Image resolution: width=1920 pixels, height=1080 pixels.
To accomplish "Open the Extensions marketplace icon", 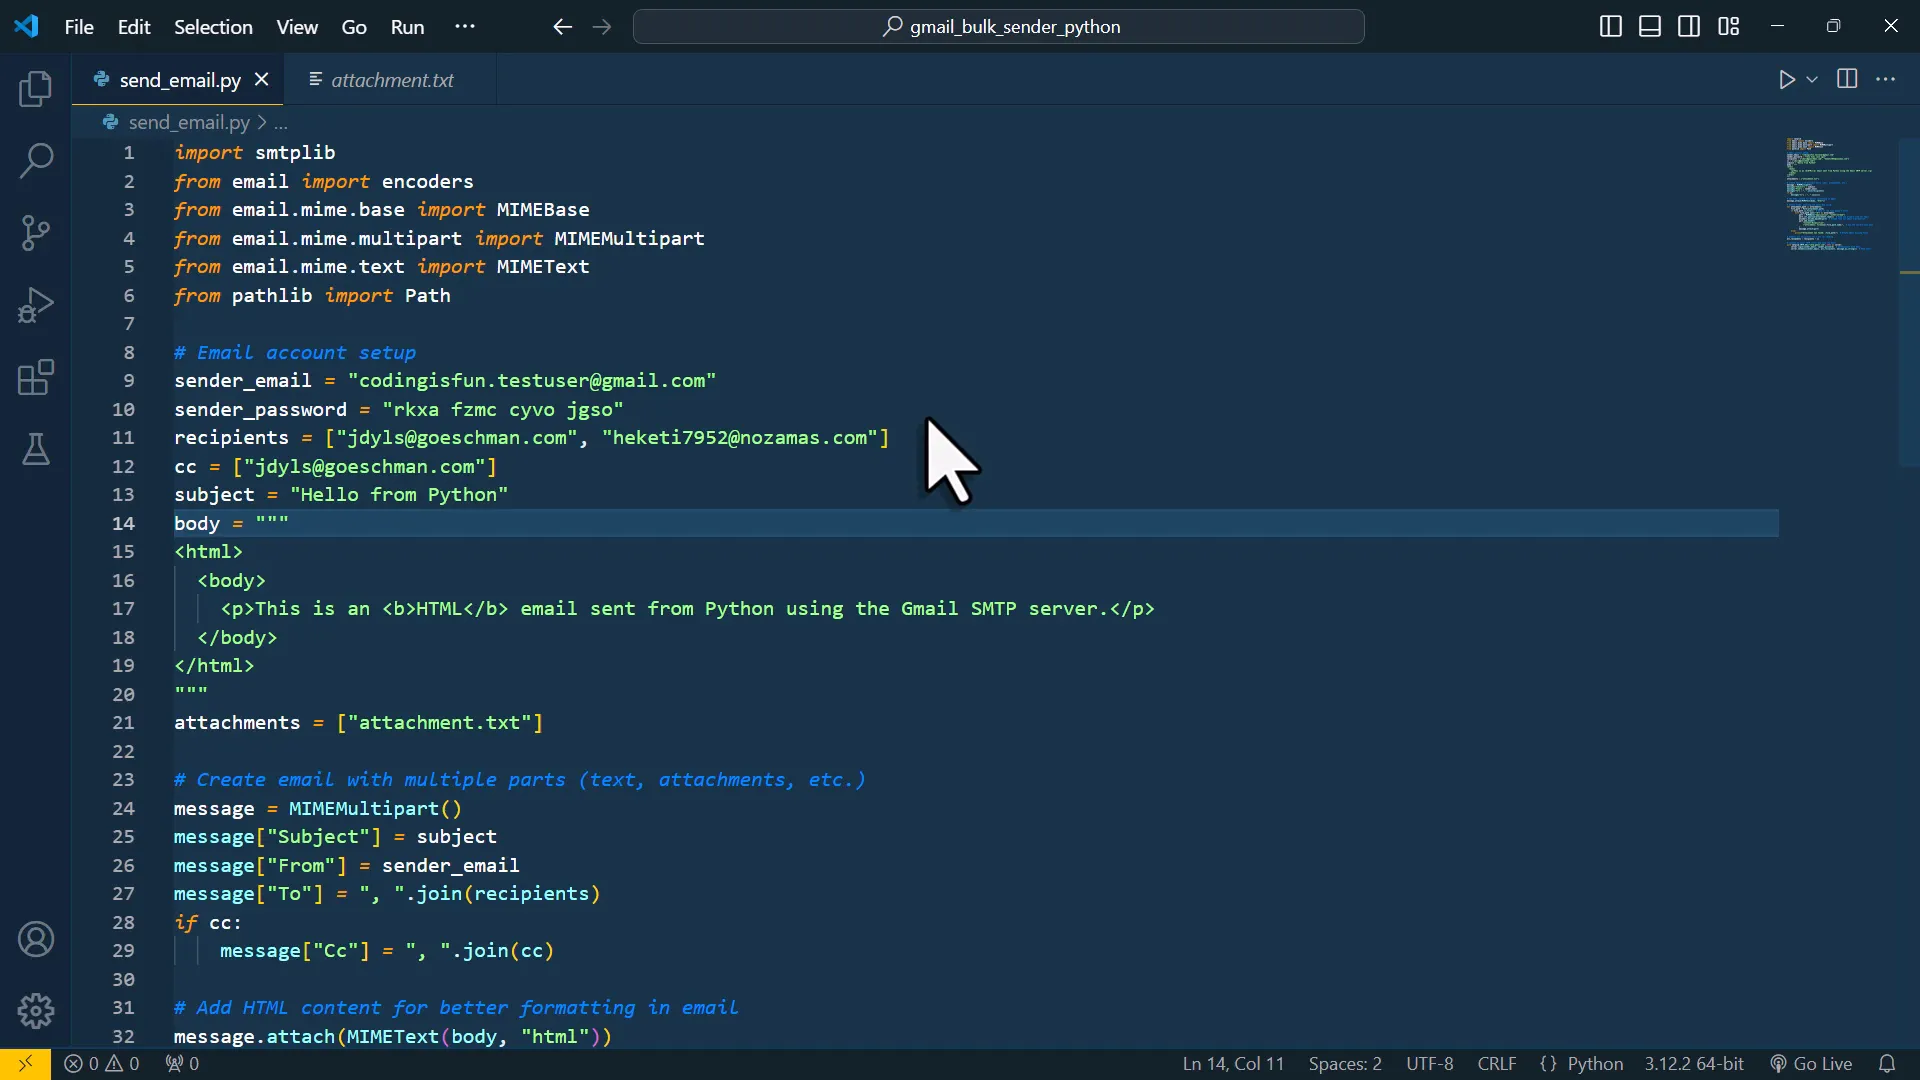I will [x=36, y=378].
